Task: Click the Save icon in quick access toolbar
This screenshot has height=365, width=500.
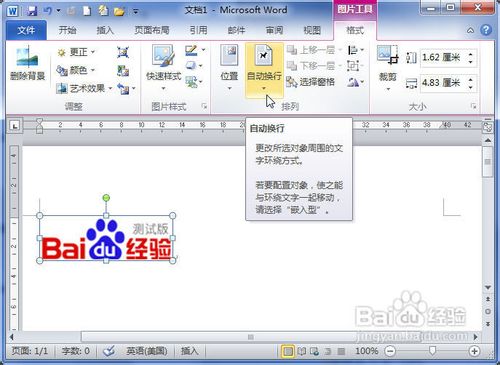Action: point(32,11)
